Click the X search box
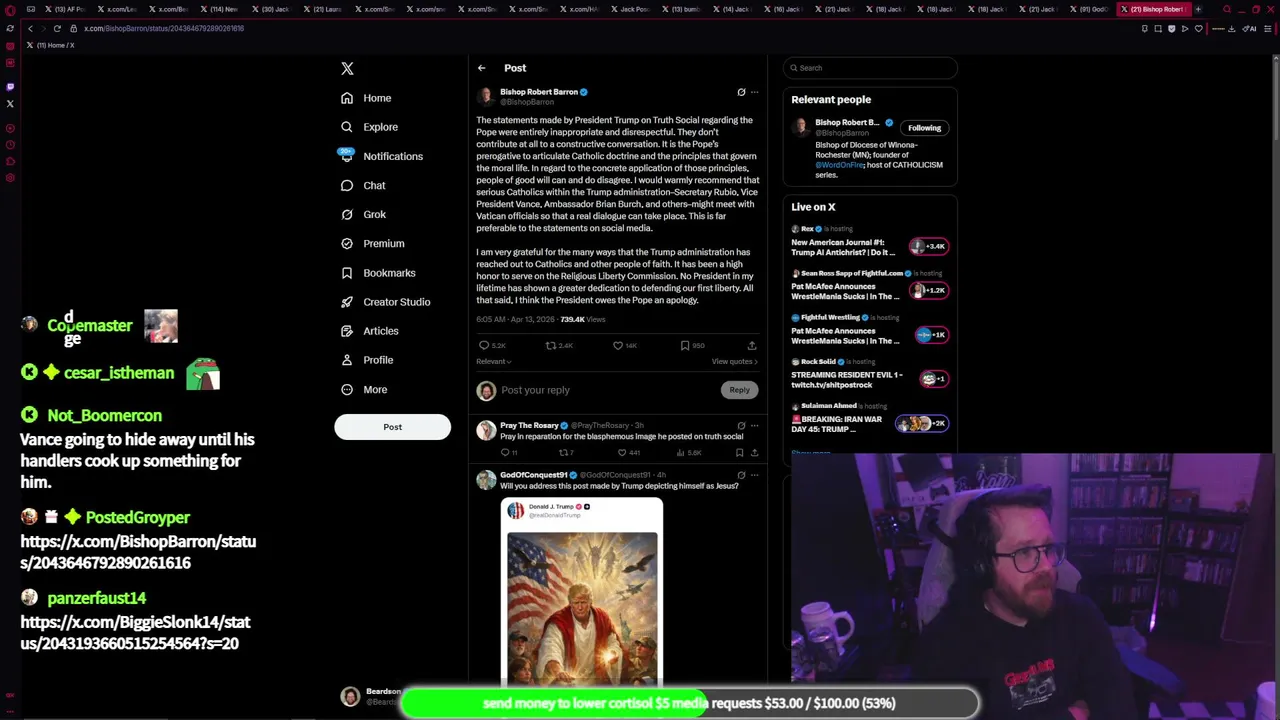This screenshot has height=720, width=1280. click(870, 68)
